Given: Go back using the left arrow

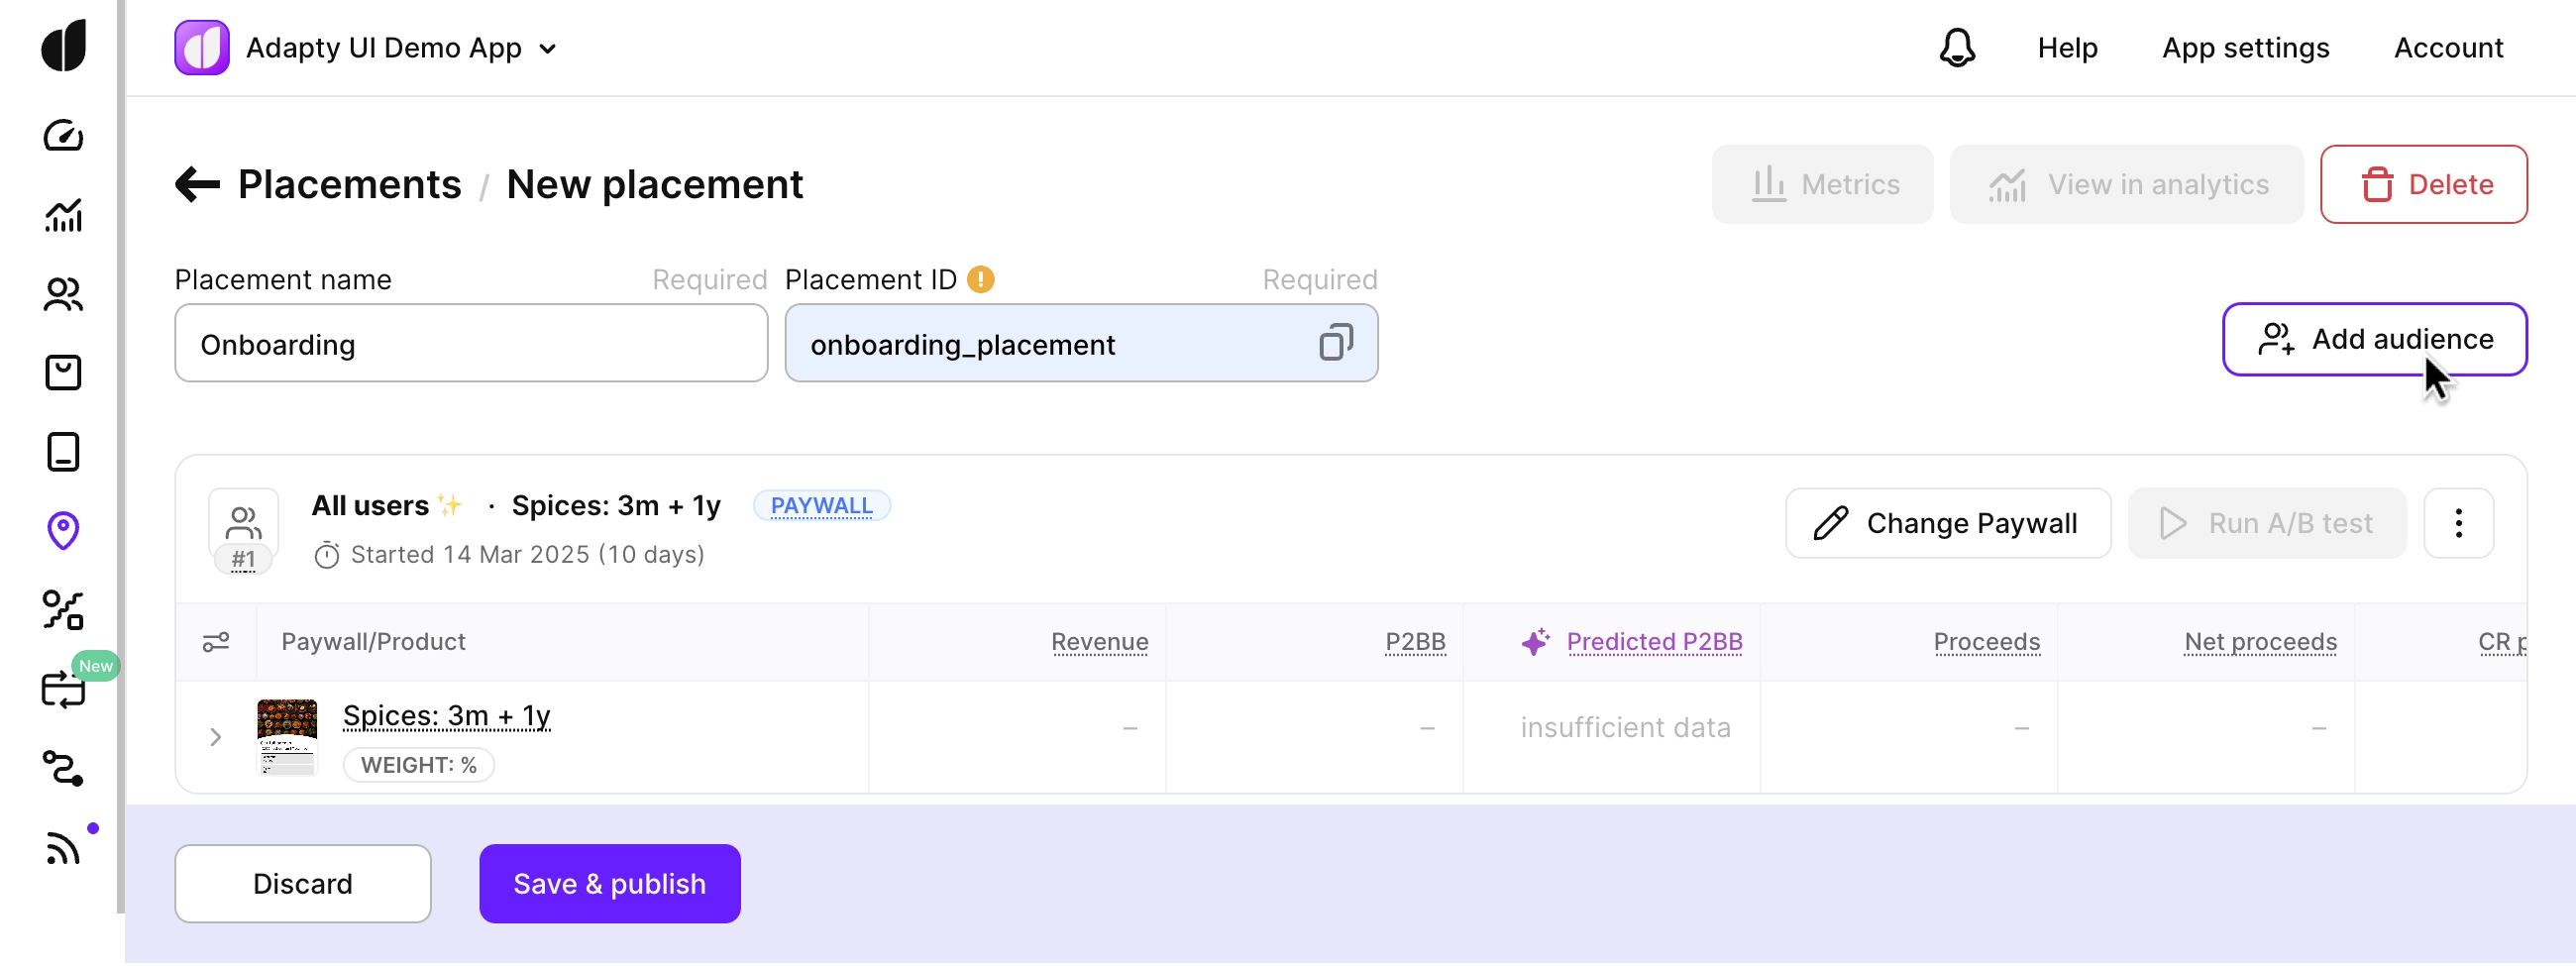Looking at the screenshot, I should (x=197, y=184).
